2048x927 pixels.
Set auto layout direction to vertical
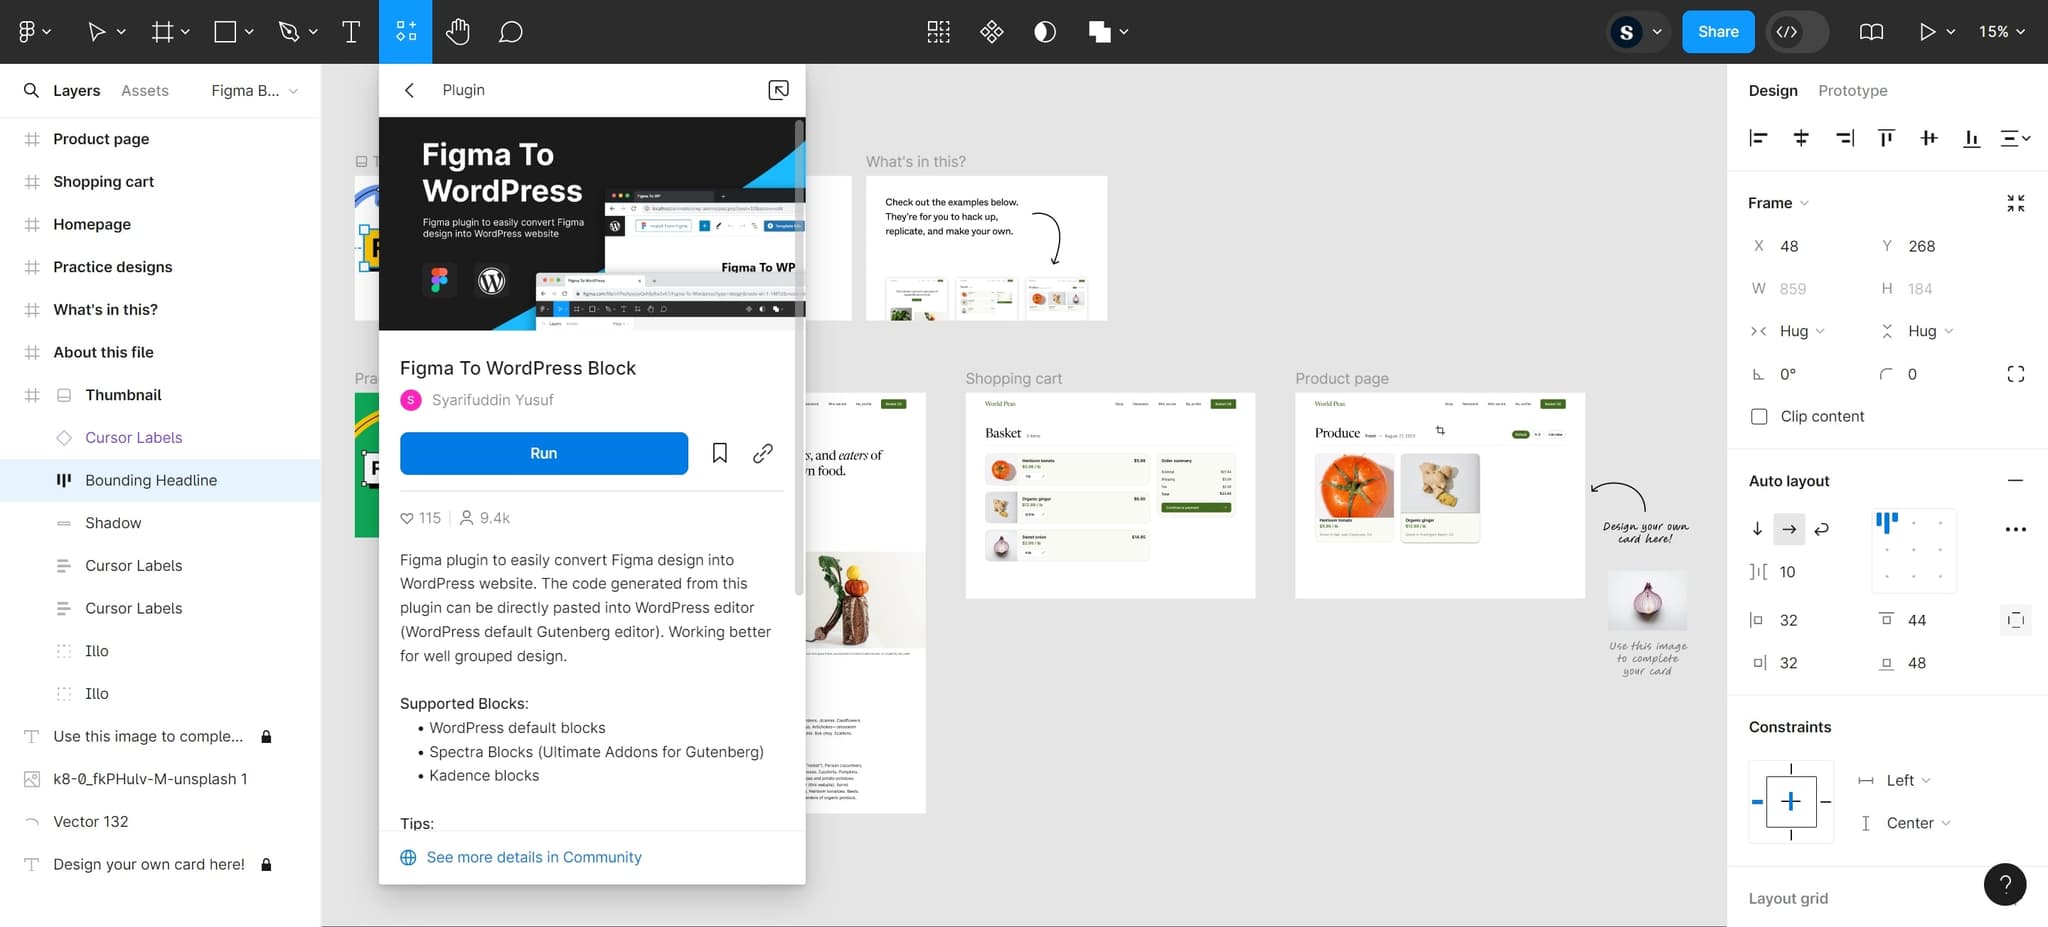coord(1757,529)
